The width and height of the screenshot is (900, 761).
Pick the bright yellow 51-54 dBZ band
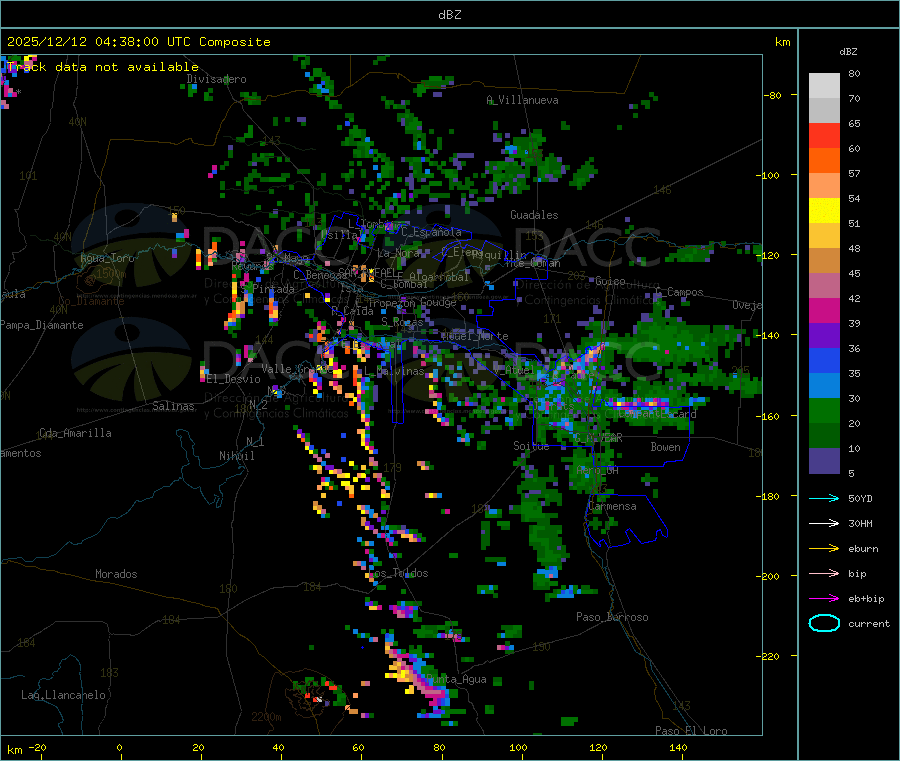tap(824, 211)
